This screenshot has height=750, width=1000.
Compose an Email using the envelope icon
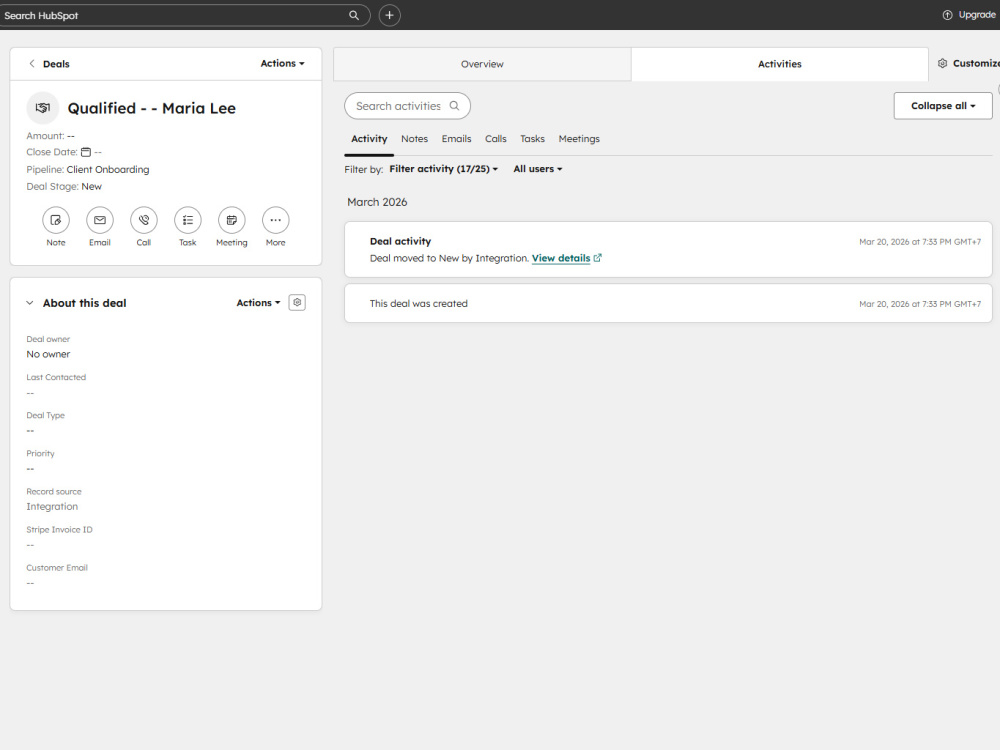point(100,220)
